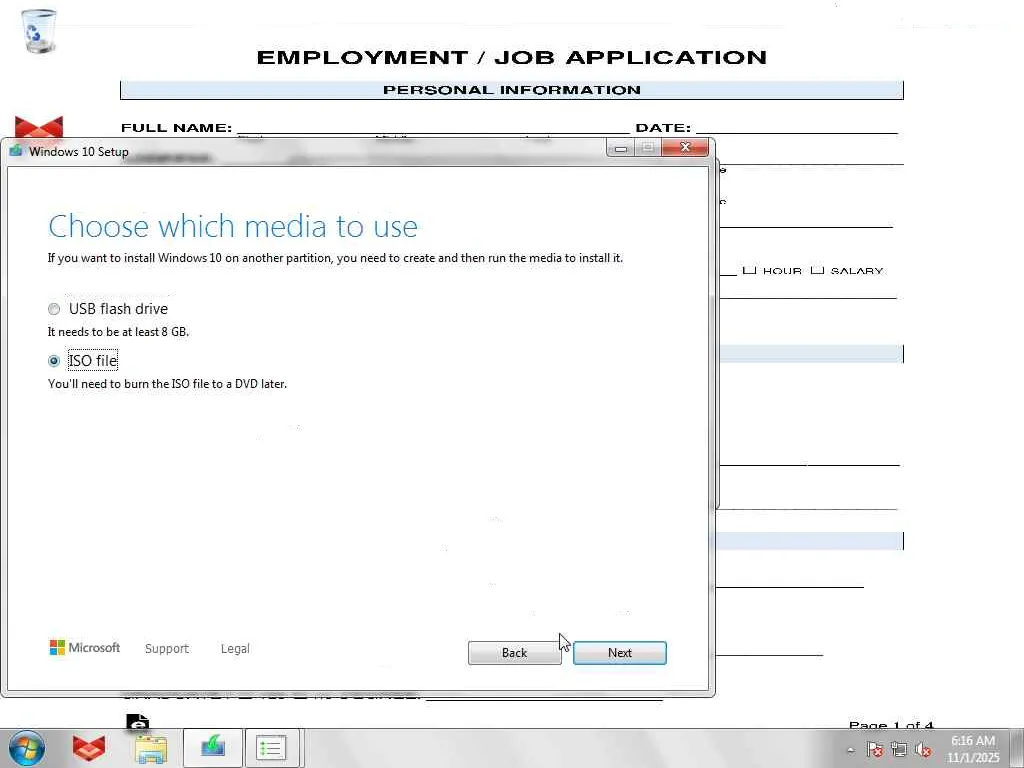Open the taskbar clock showing 6:16 AM
The height and width of the screenshot is (768, 1024).
pyautogui.click(x=973, y=749)
